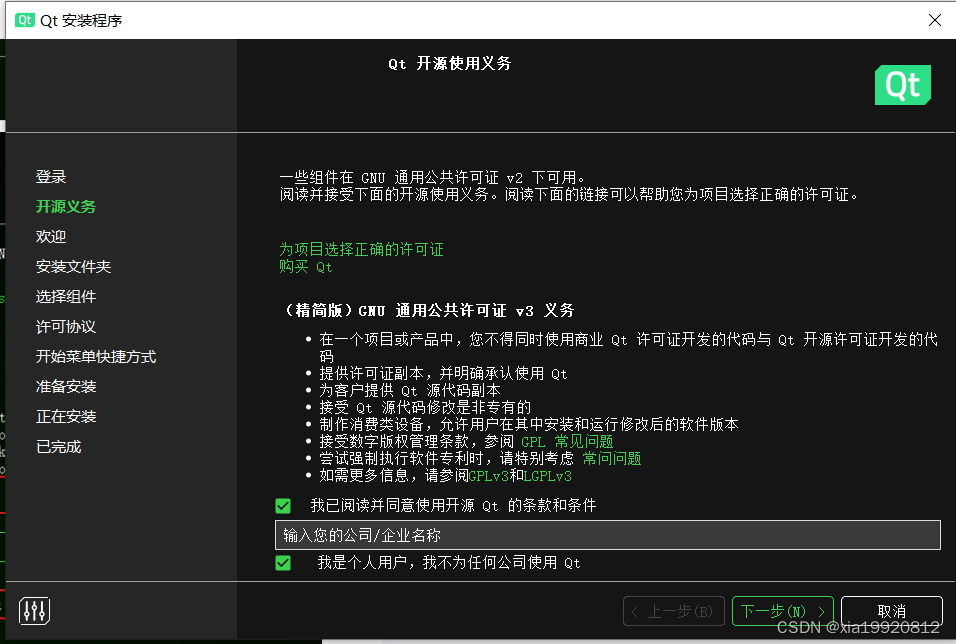Image resolution: width=956 pixels, height=644 pixels.
Task: Open the LGPLv3 link
Action: point(548,476)
